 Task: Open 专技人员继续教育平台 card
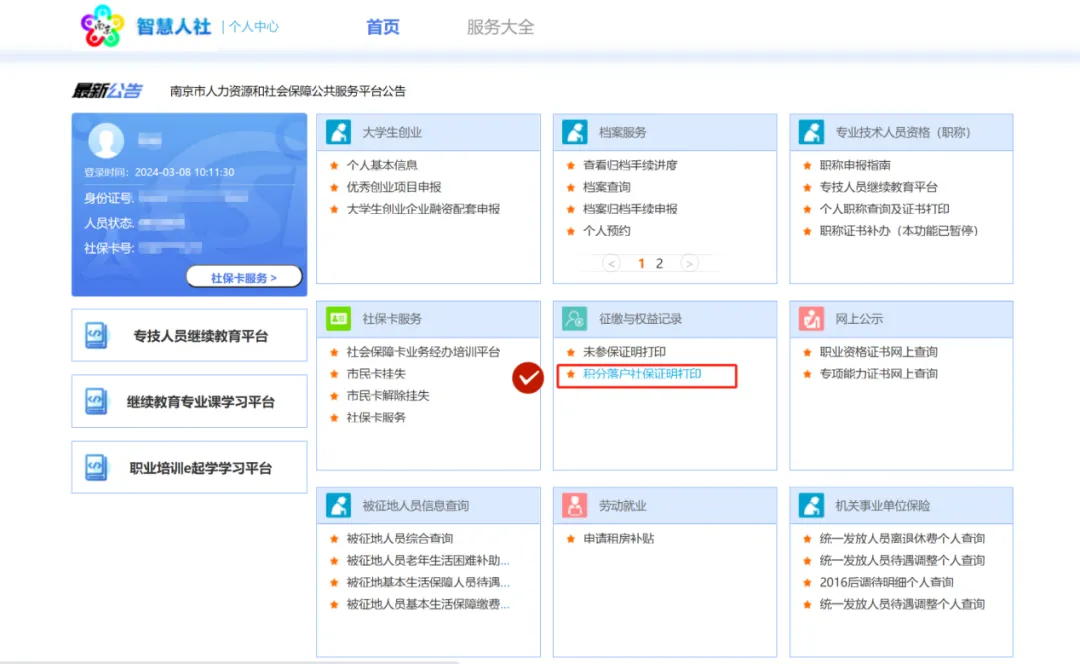[x=189, y=335]
